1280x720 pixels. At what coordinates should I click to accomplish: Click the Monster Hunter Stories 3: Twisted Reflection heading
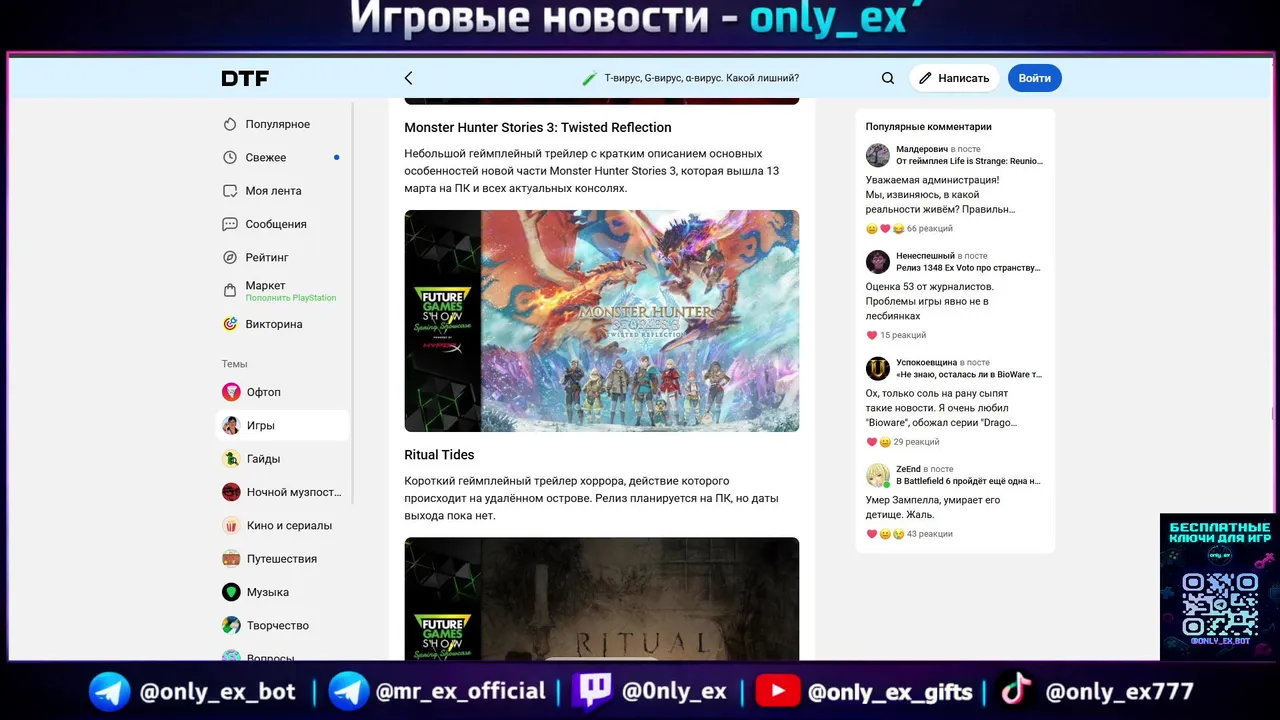(538, 127)
